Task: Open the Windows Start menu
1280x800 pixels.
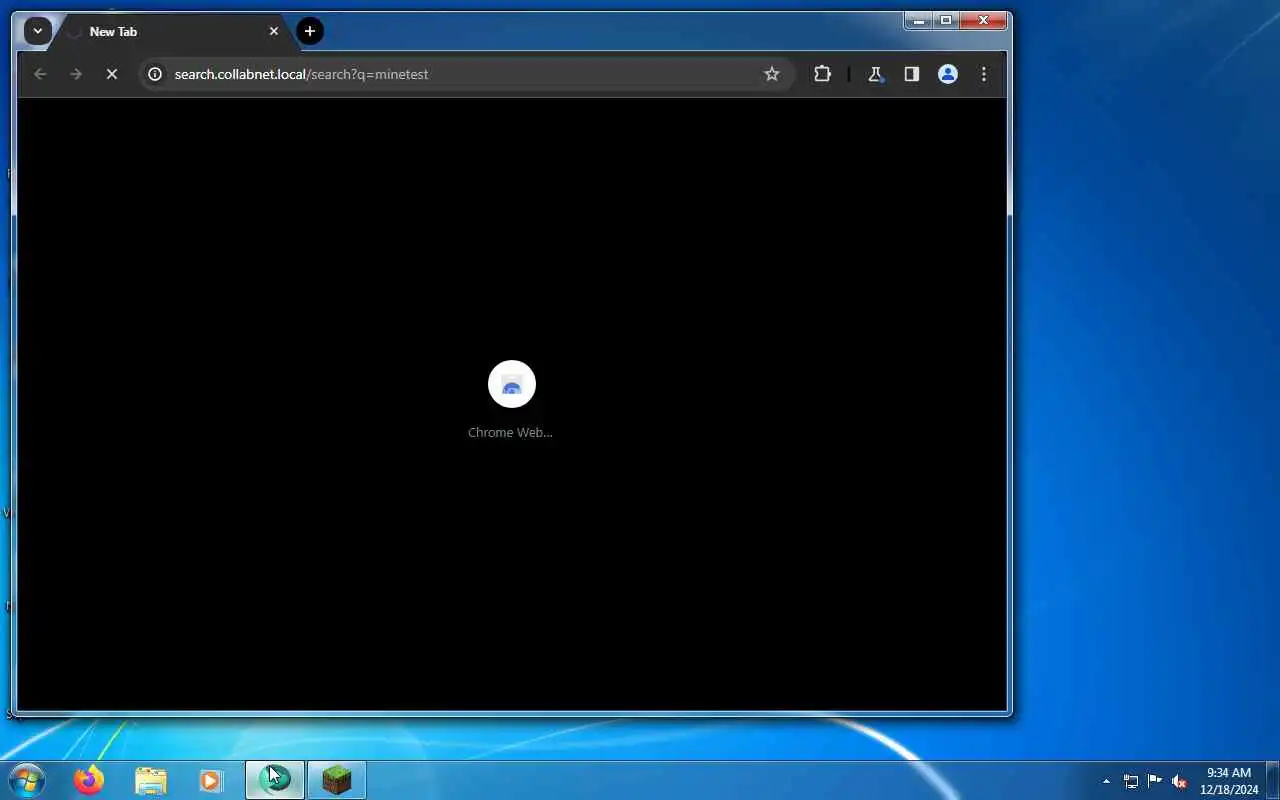Action: point(26,780)
